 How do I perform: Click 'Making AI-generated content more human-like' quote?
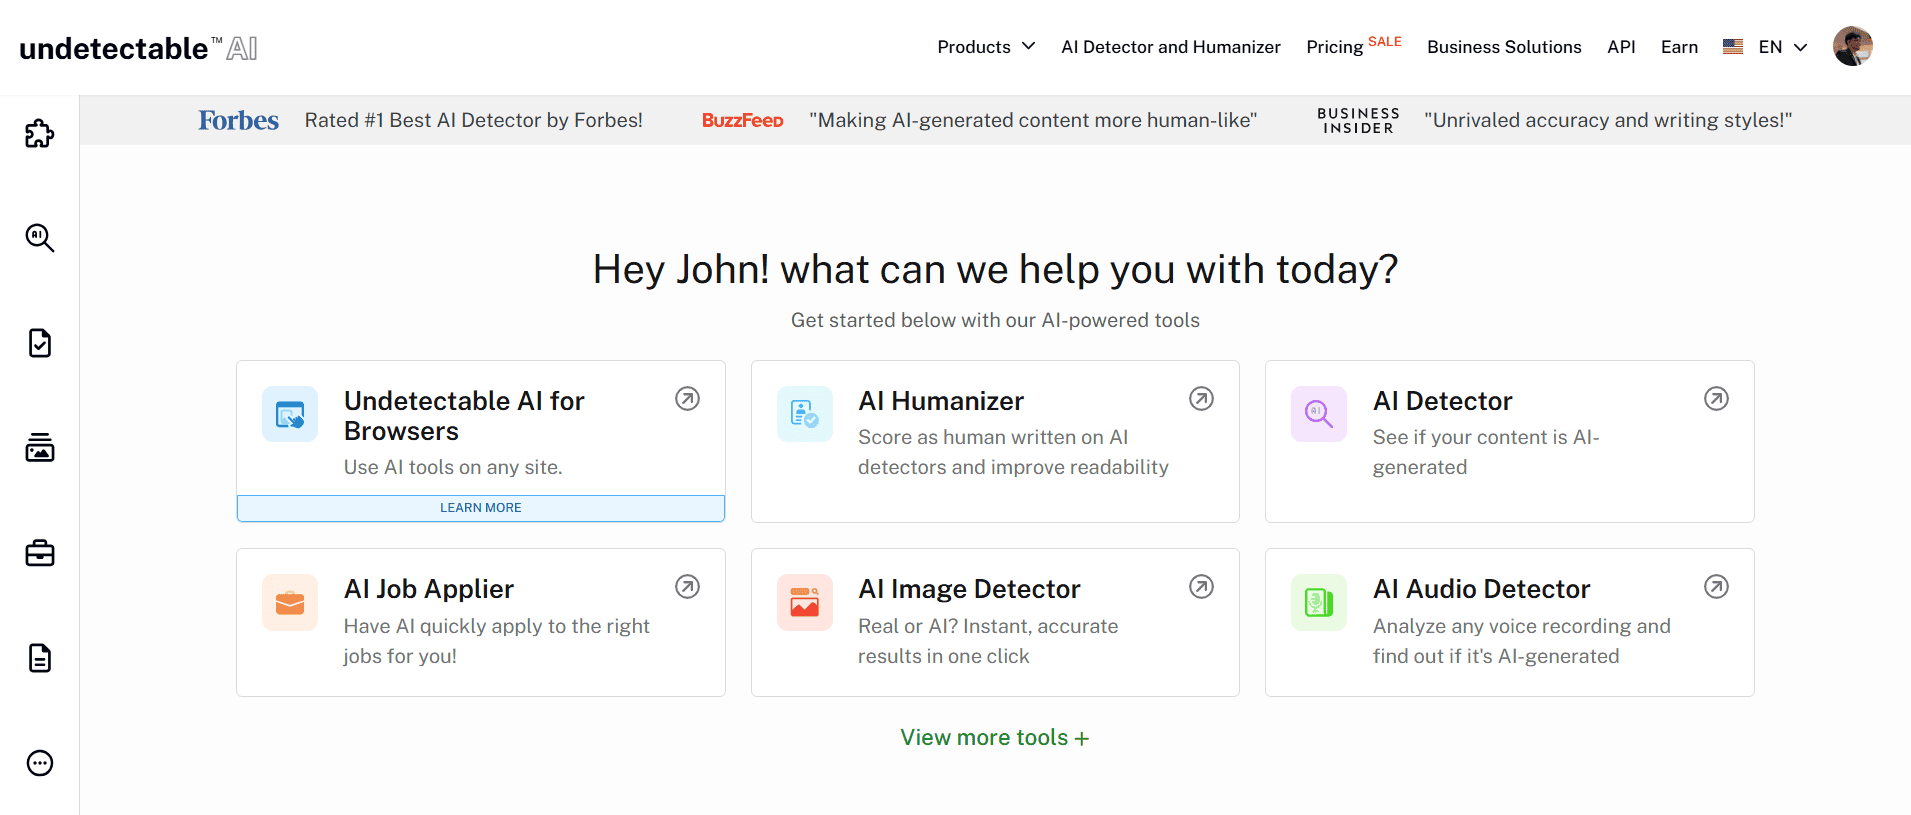point(1033,120)
